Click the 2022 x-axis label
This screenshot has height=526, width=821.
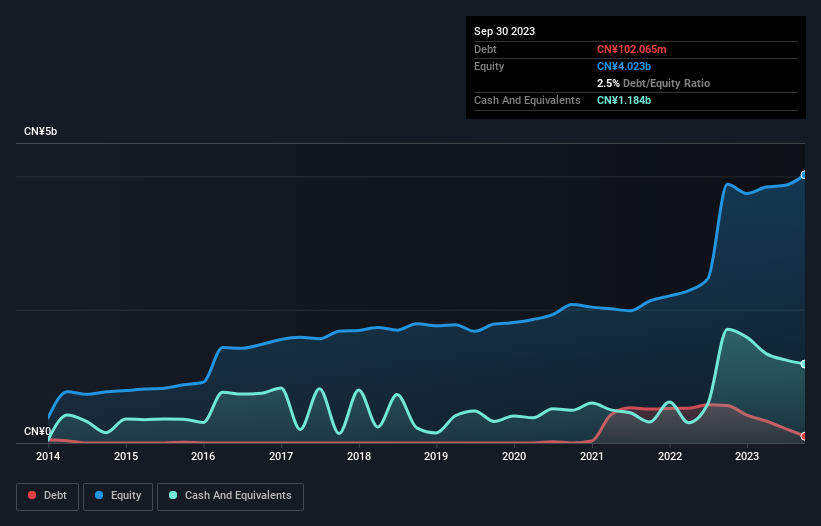pos(670,456)
